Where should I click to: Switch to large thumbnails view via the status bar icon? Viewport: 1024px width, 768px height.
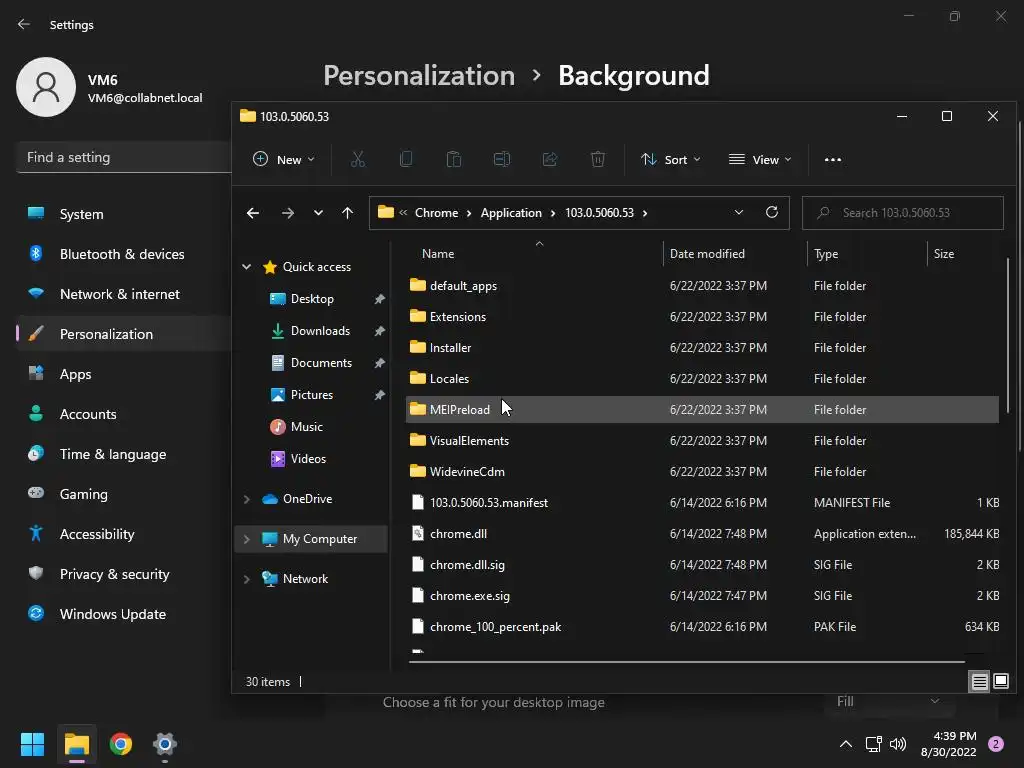[1000, 682]
